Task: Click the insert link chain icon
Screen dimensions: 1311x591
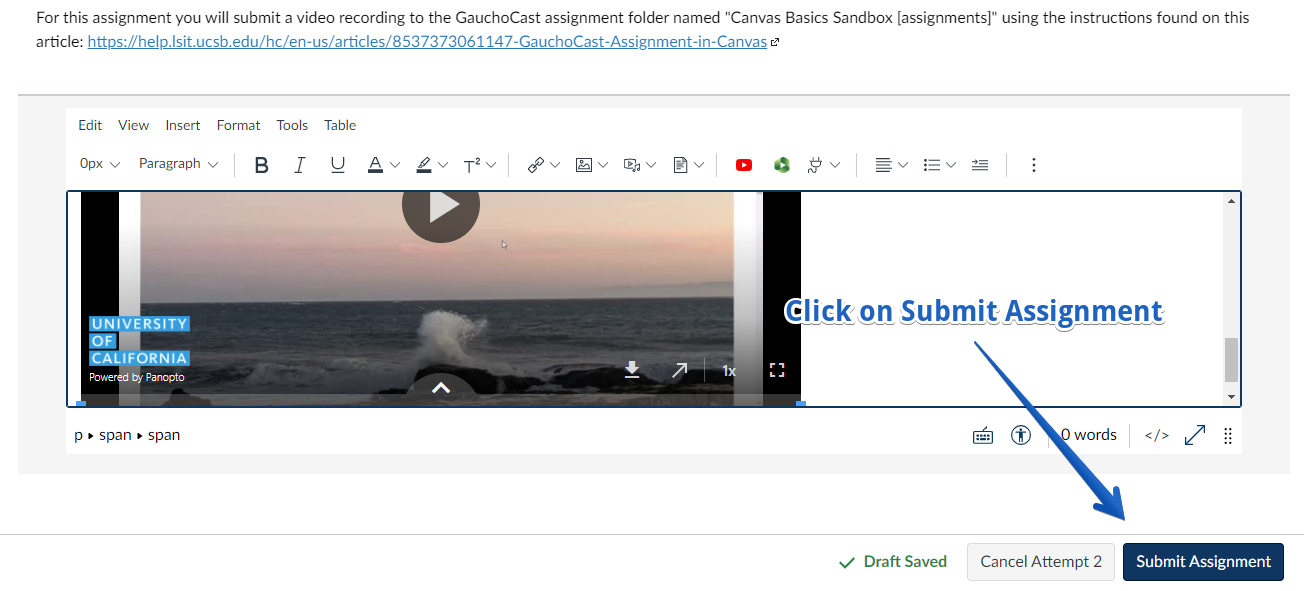Action: click(536, 165)
